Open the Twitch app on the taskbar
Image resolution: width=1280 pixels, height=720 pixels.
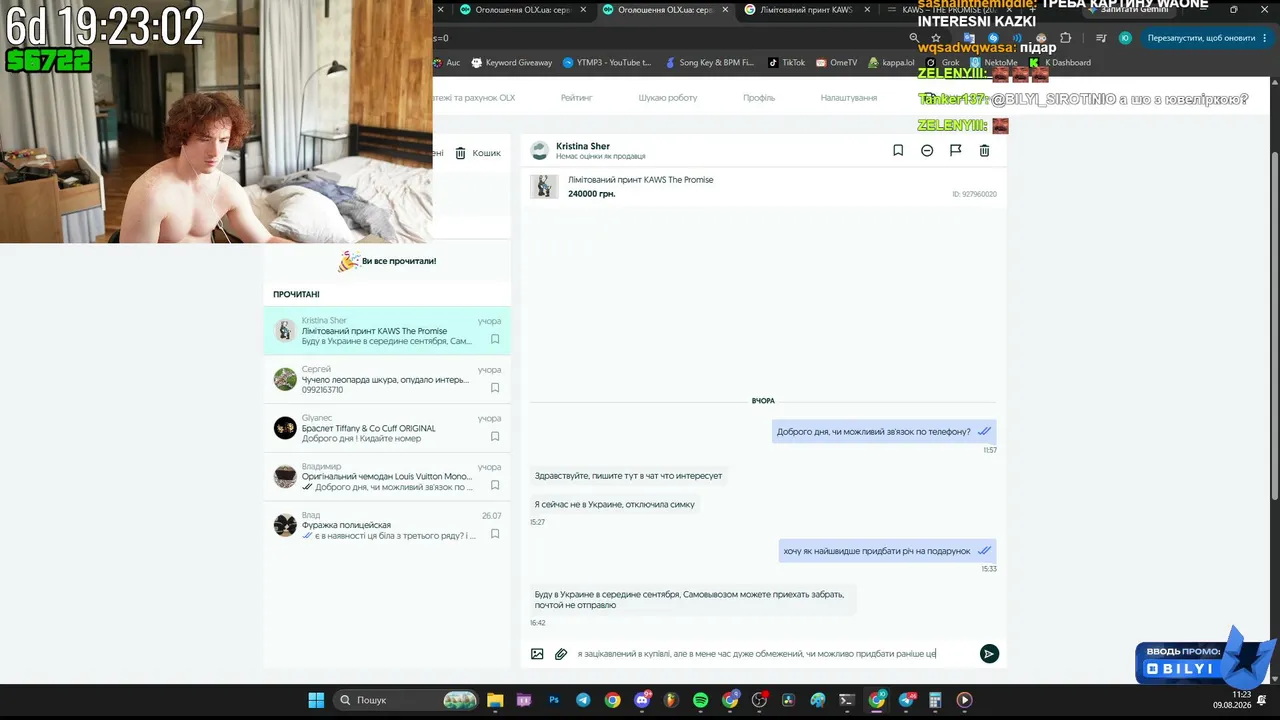click(525, 700)
